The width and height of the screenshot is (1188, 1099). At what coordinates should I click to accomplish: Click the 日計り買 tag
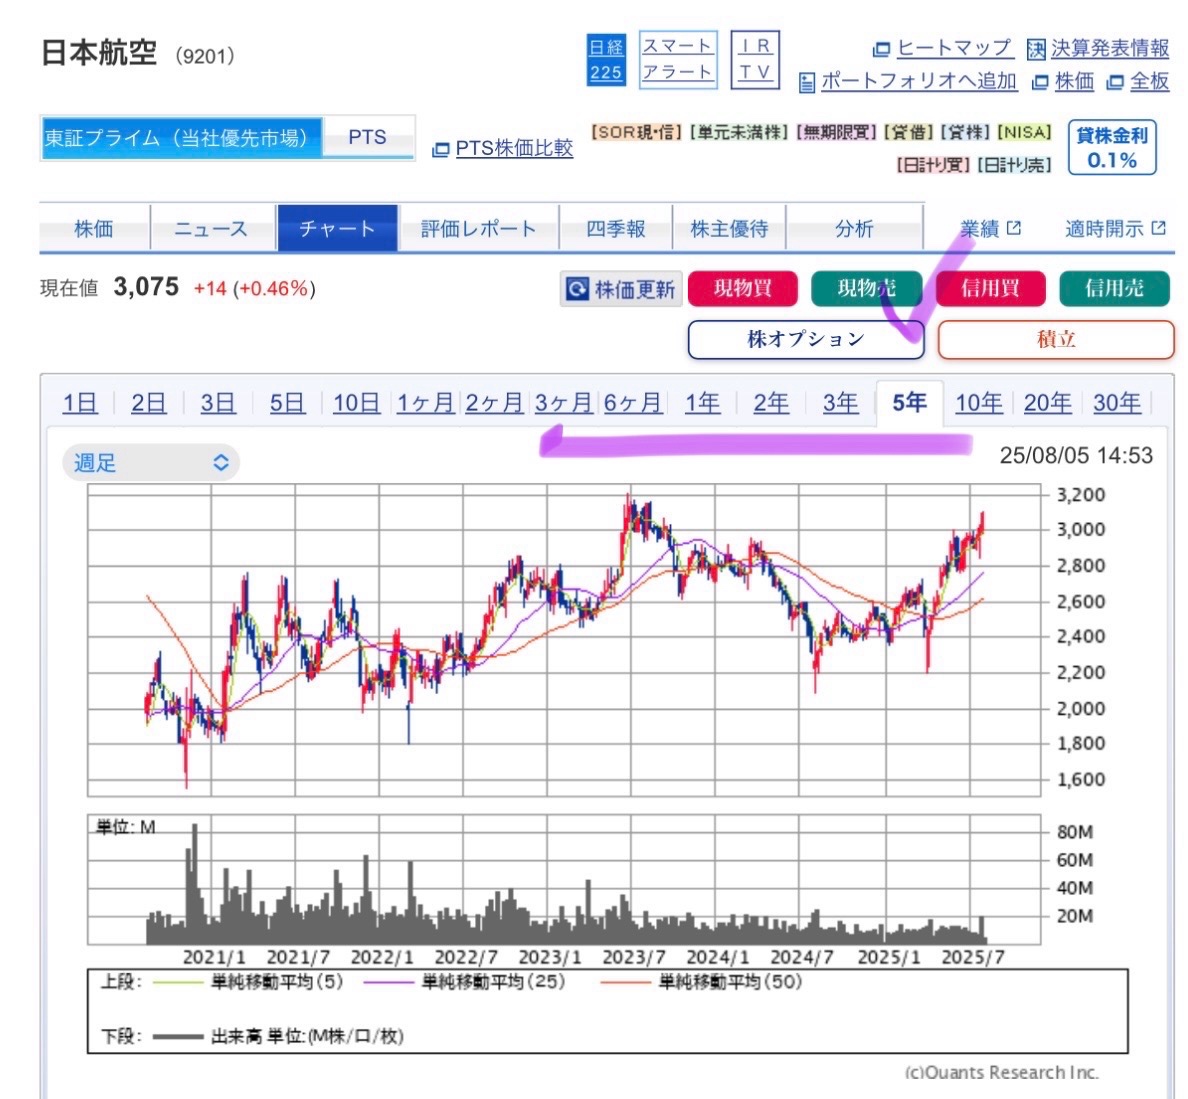click(933, 165)
